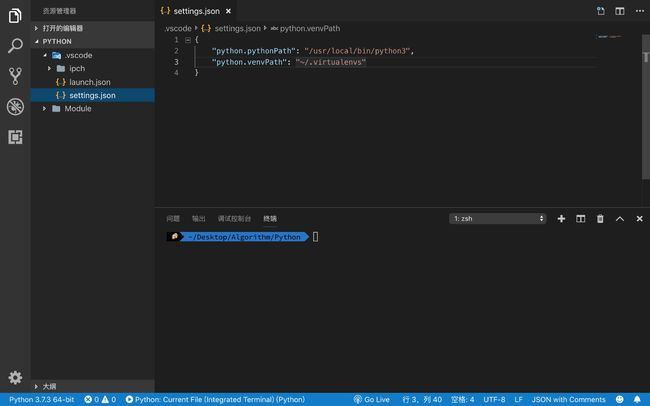This screenshot has width=650, height=406.
Task: Click the 资源管理器 explorer title
Action: pos(59,11)
